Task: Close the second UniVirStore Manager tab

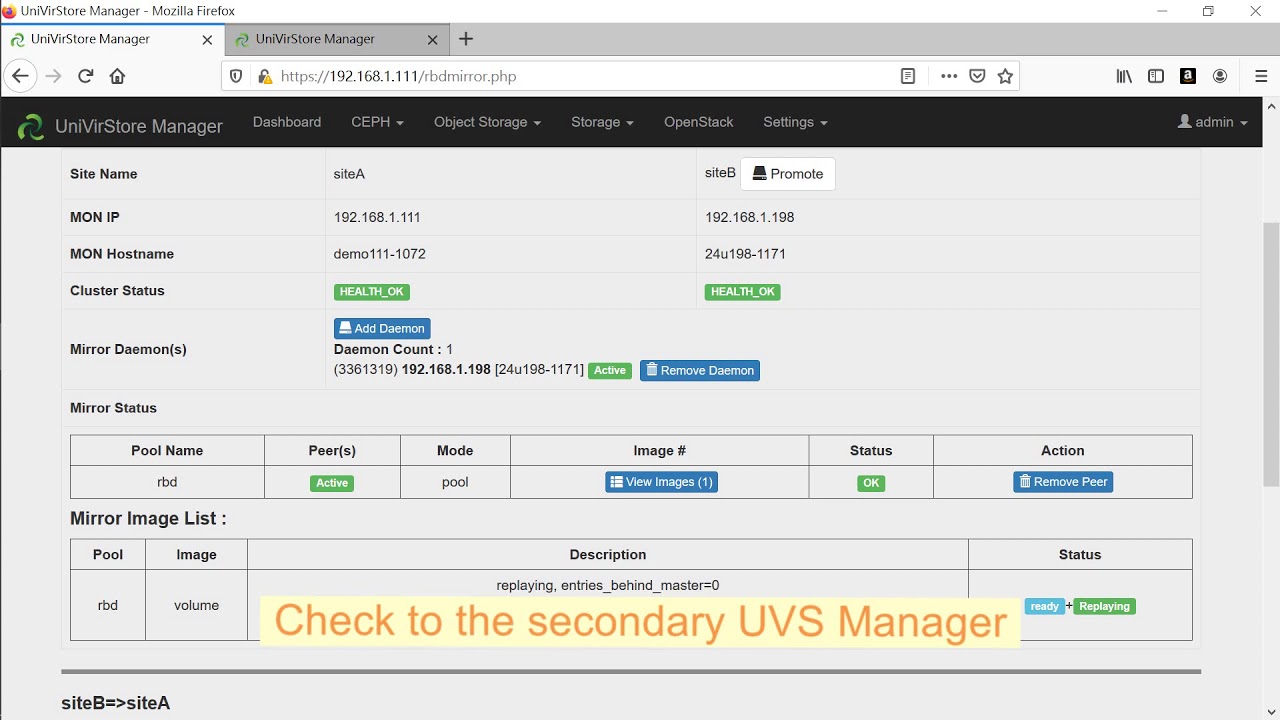Action: pyautogui.click(x=433, y=40)
